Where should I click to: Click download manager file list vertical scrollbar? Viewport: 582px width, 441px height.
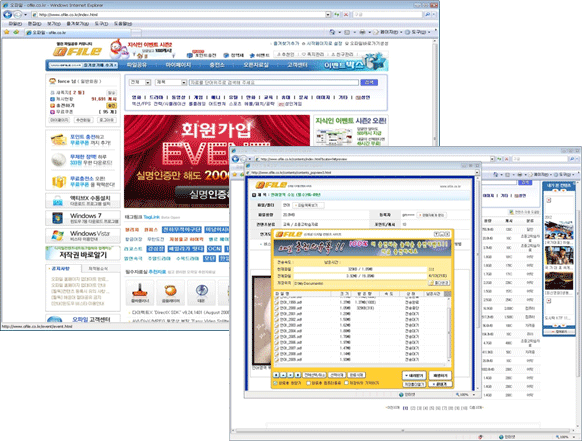click(x=448, y=330)
